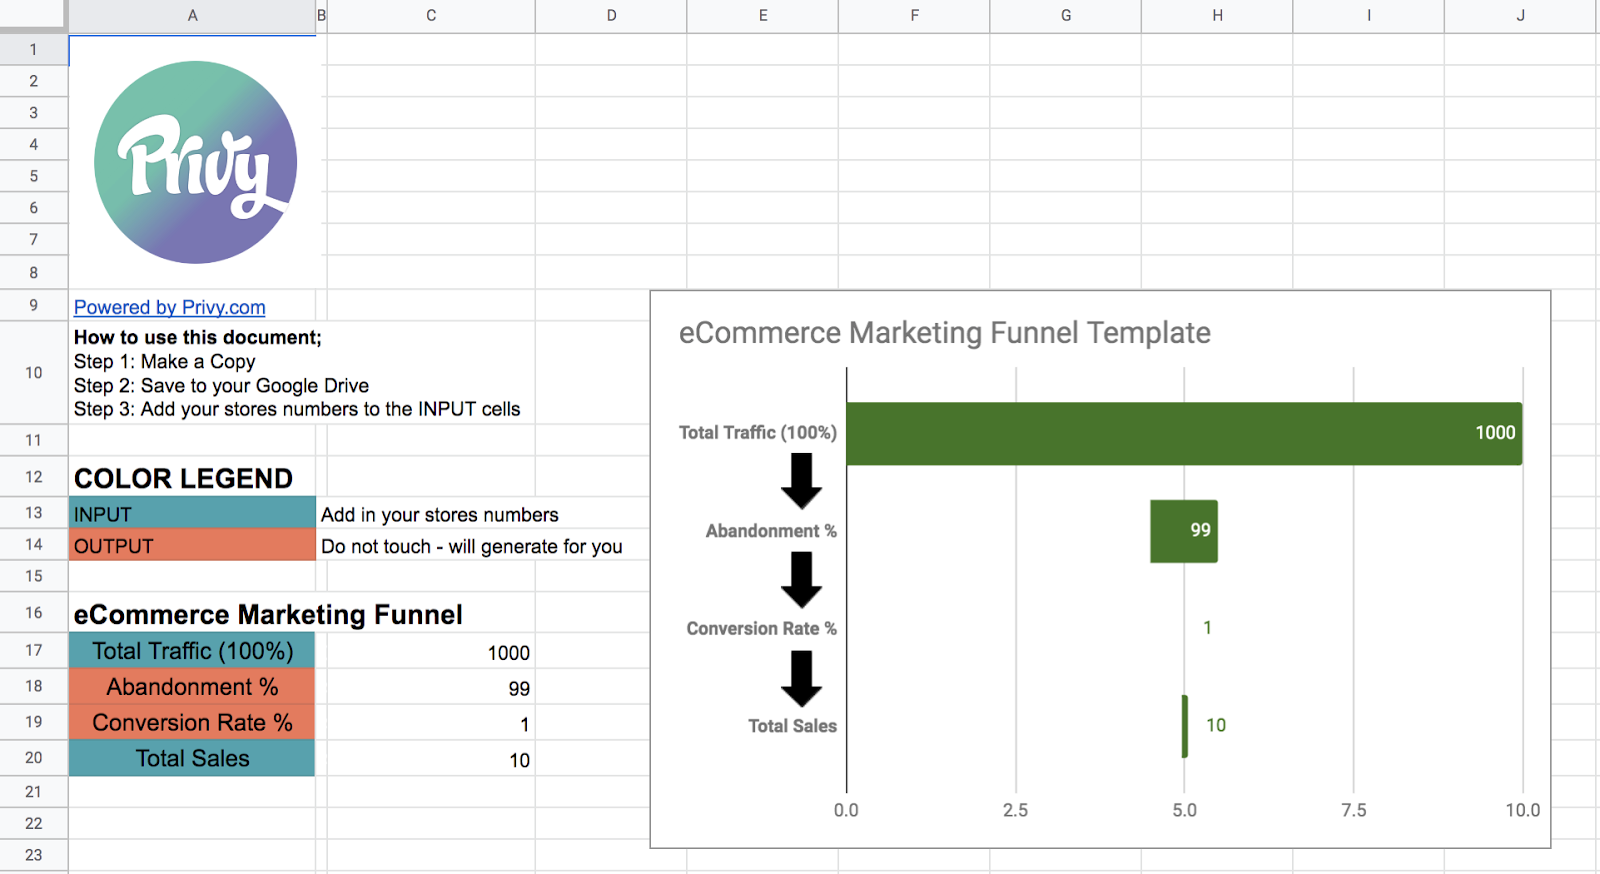Select row 10 header
Image resolution: width=1600 pixels, height=874 pixels.
pos(34,372)
